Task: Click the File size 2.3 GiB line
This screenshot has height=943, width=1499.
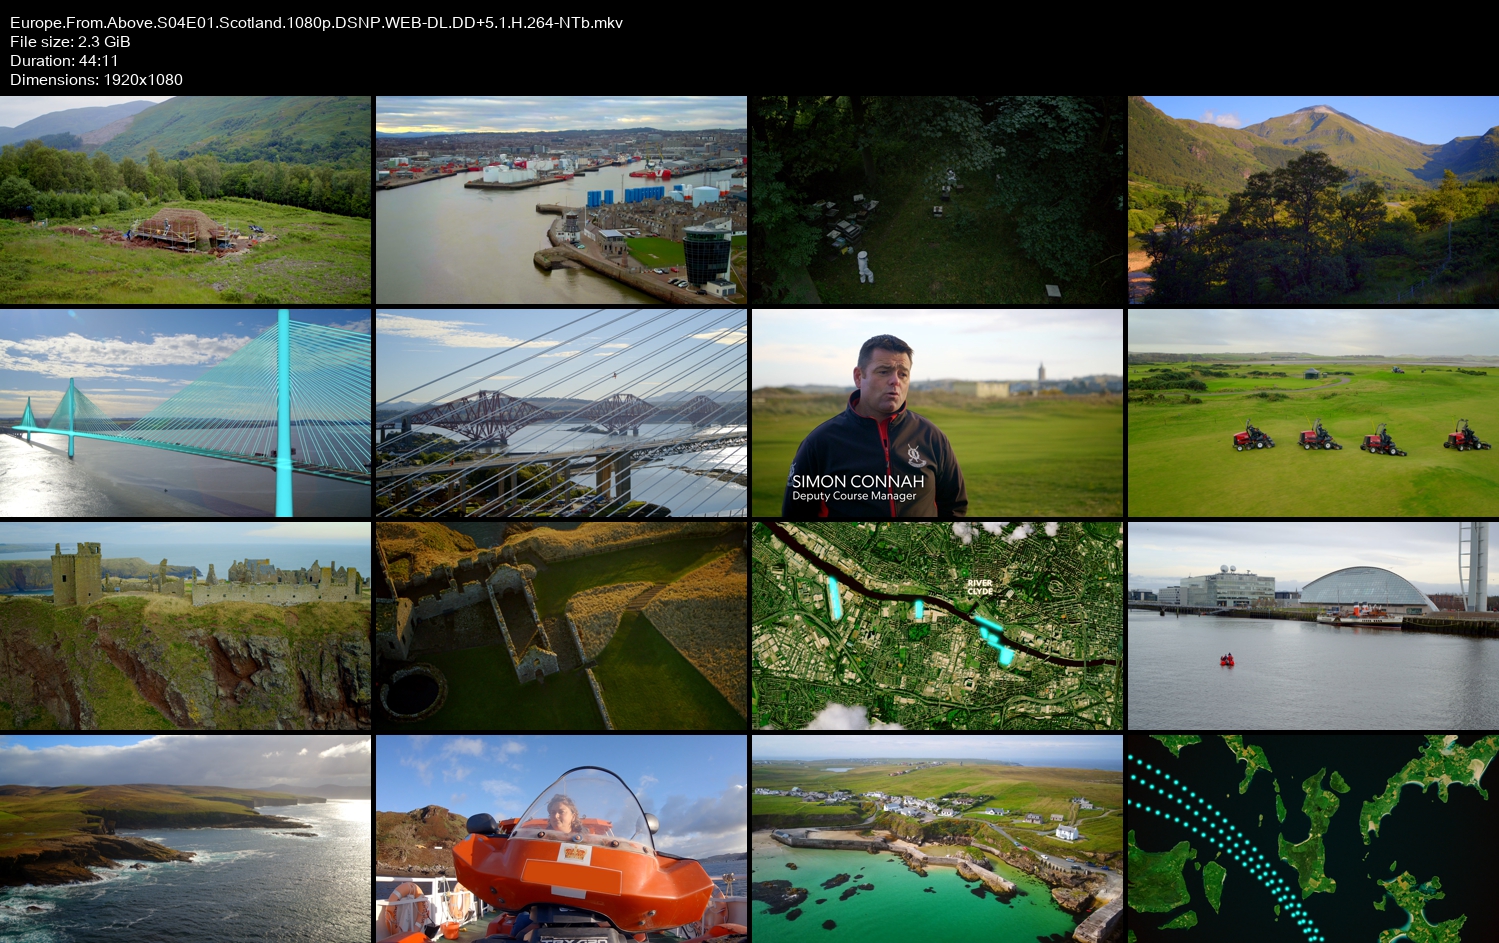Action: click(x=70, y=41)
